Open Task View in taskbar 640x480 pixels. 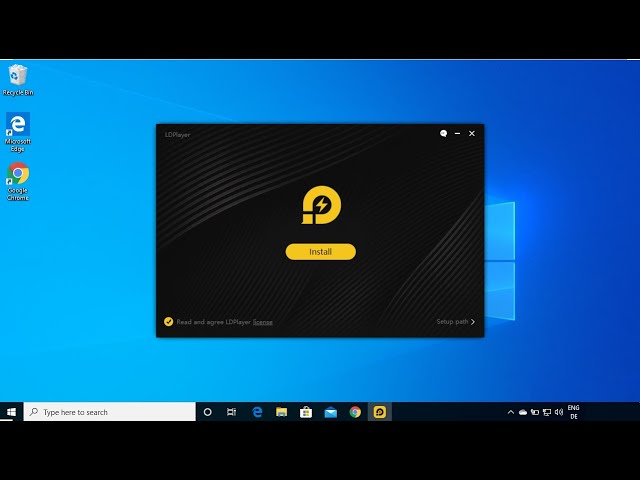(x=231, y=412)
